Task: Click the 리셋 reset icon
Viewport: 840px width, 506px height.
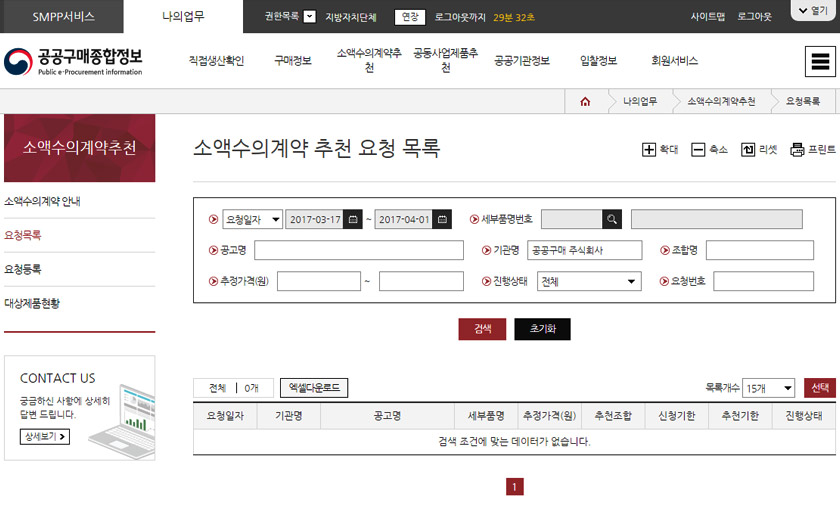Action: pos(748,150)
